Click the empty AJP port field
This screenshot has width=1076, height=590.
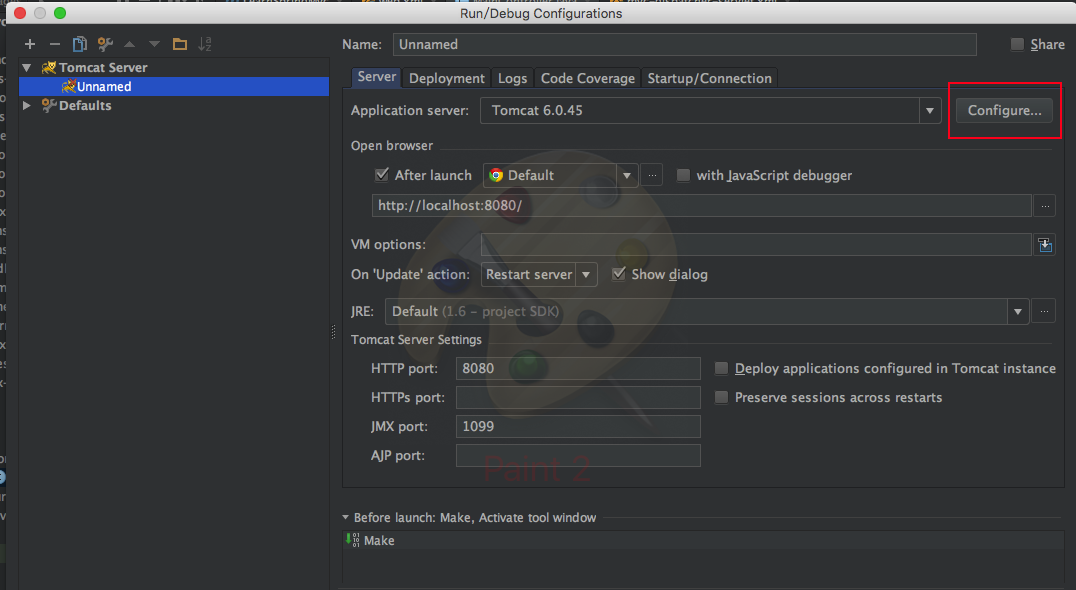[578, 456]
